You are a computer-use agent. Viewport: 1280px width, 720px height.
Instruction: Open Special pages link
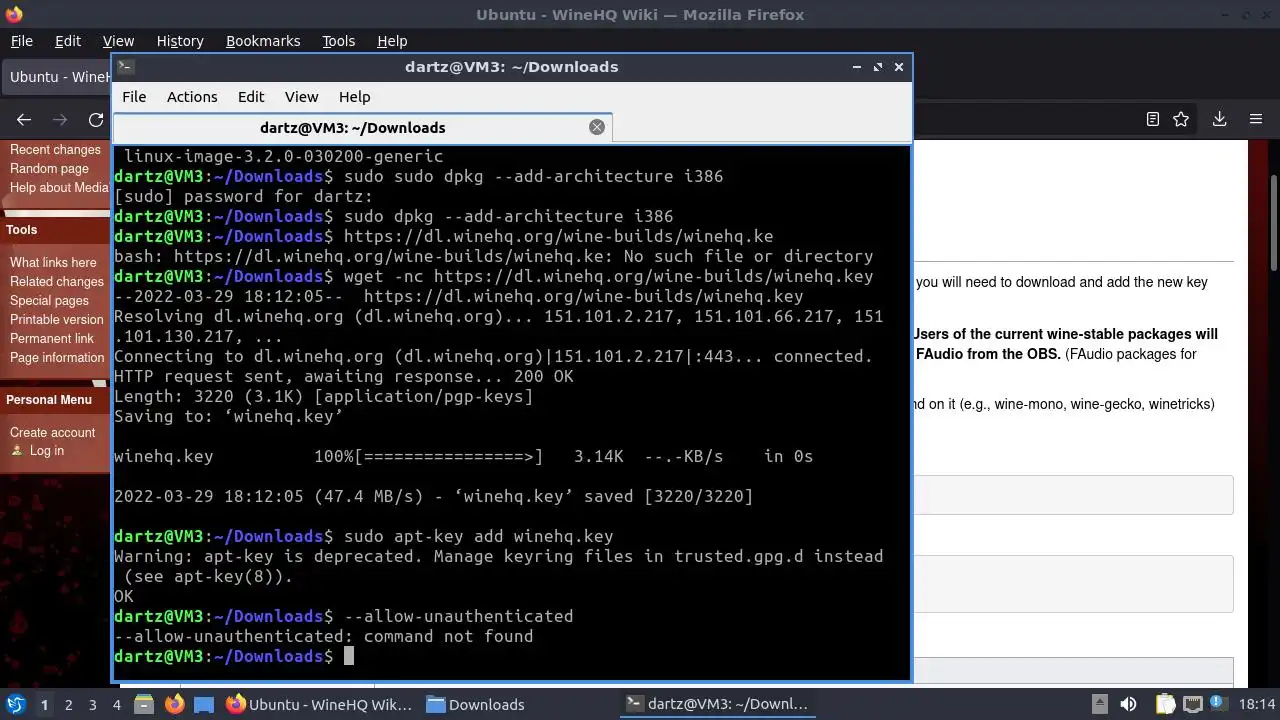coord(49,300)
